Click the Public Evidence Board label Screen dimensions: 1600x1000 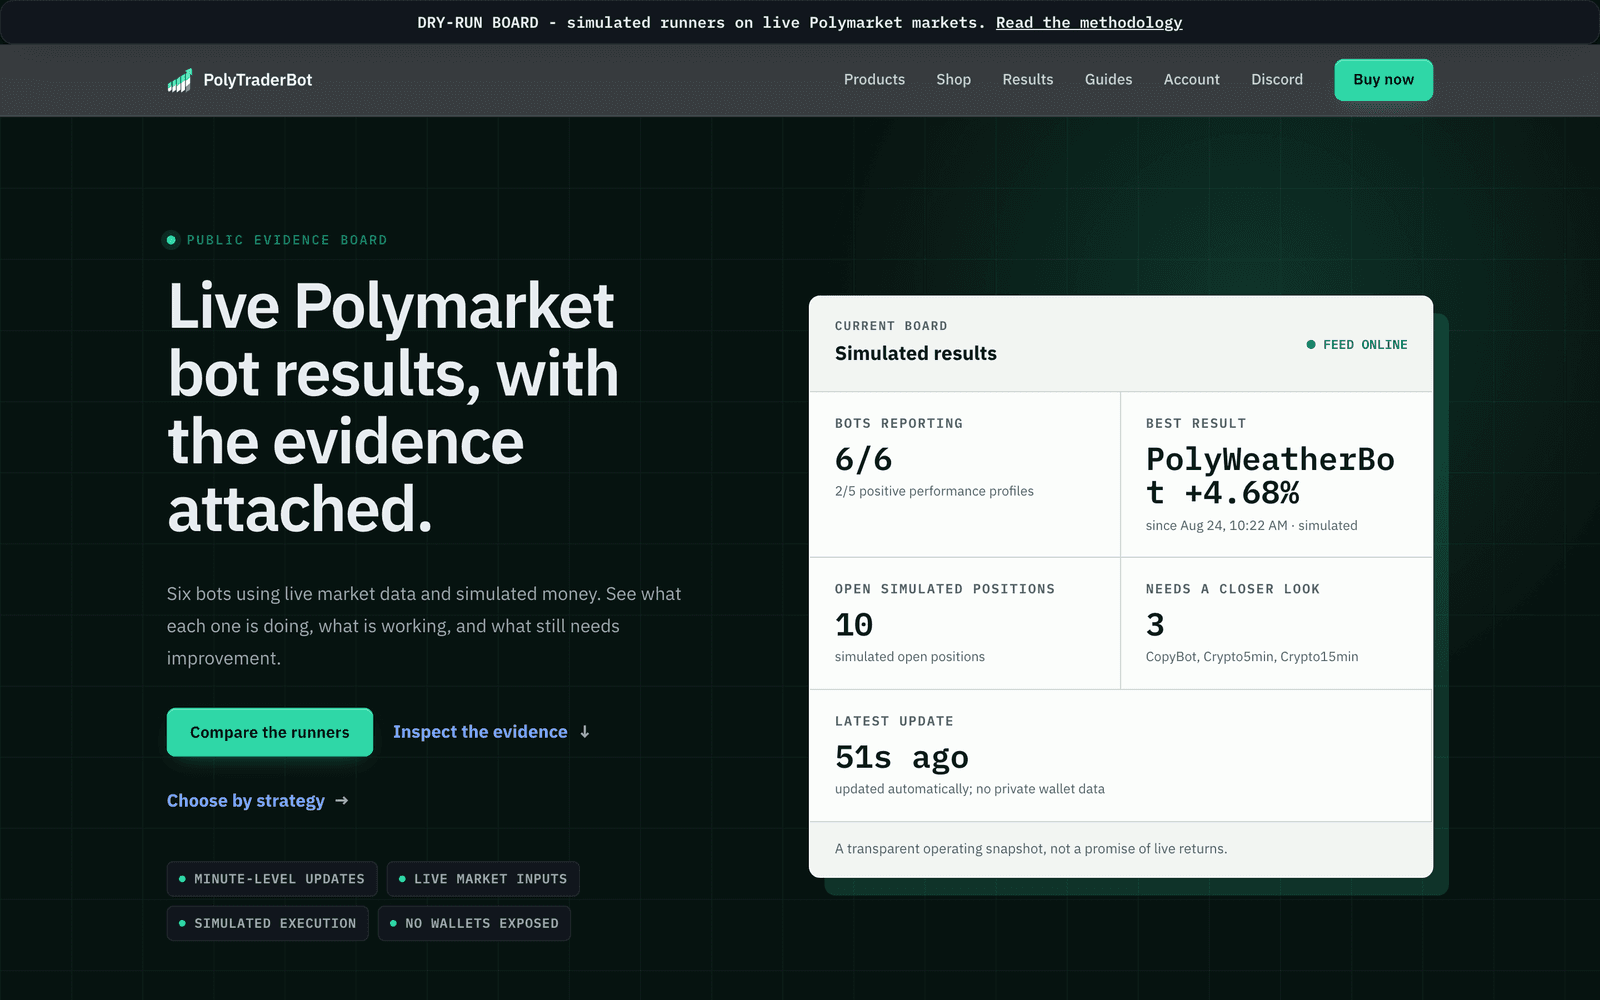pyautogui.click(x=287, y=240)
